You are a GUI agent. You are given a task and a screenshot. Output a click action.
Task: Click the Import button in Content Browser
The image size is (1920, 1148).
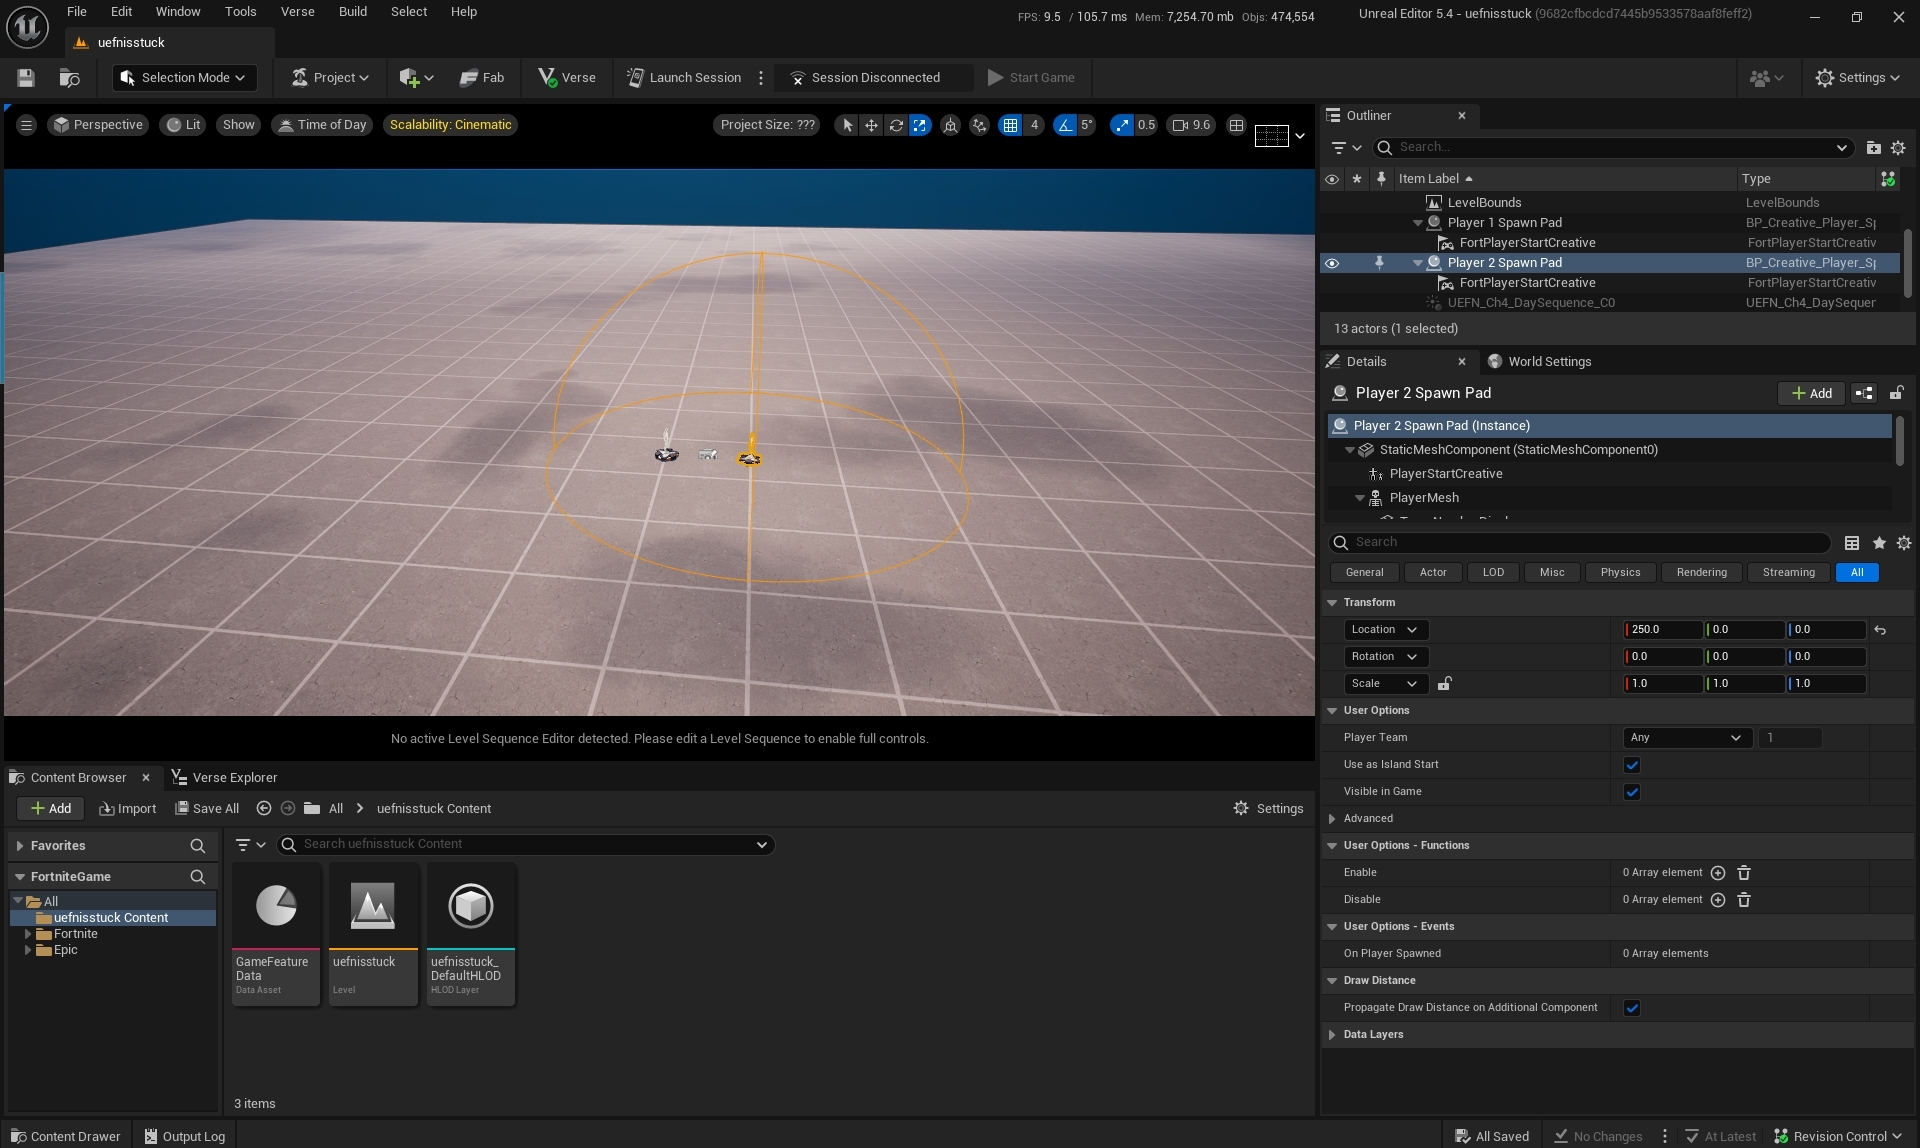point(128,809)
